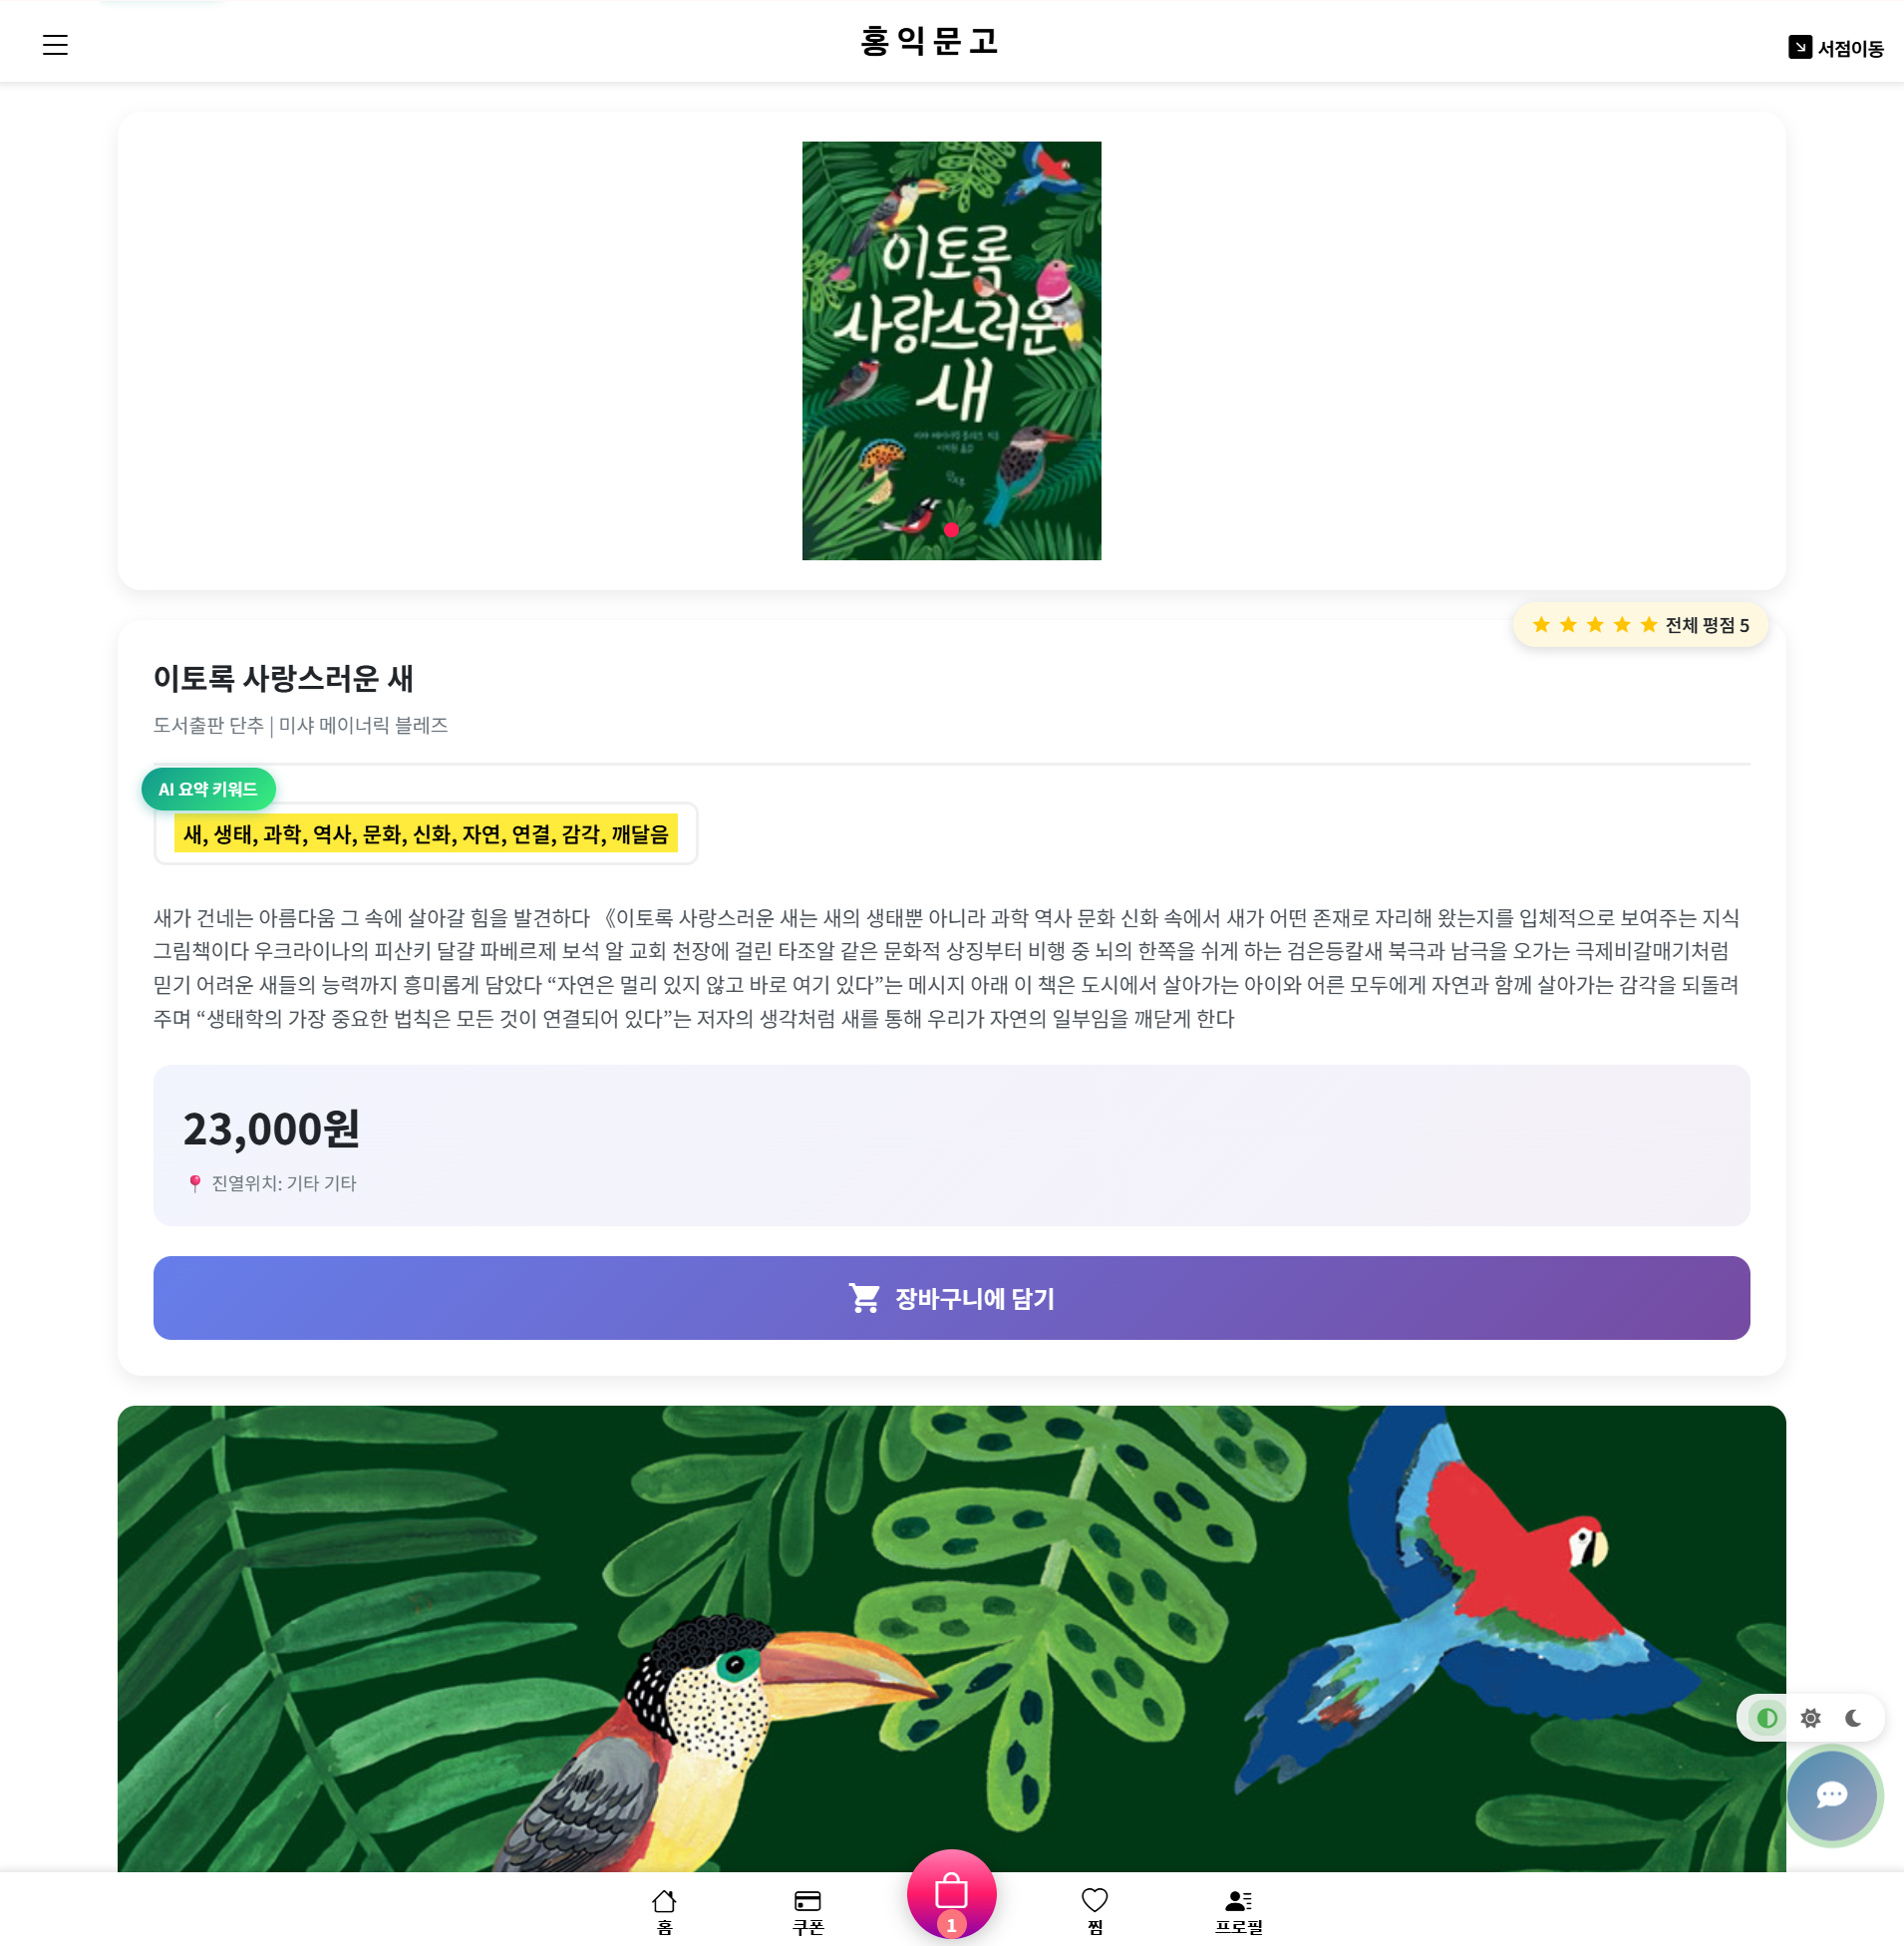This screenshot has width=1904, height=1946.
Task: Click the 서점이동 arrow icon
Action: pos(1799,47)
